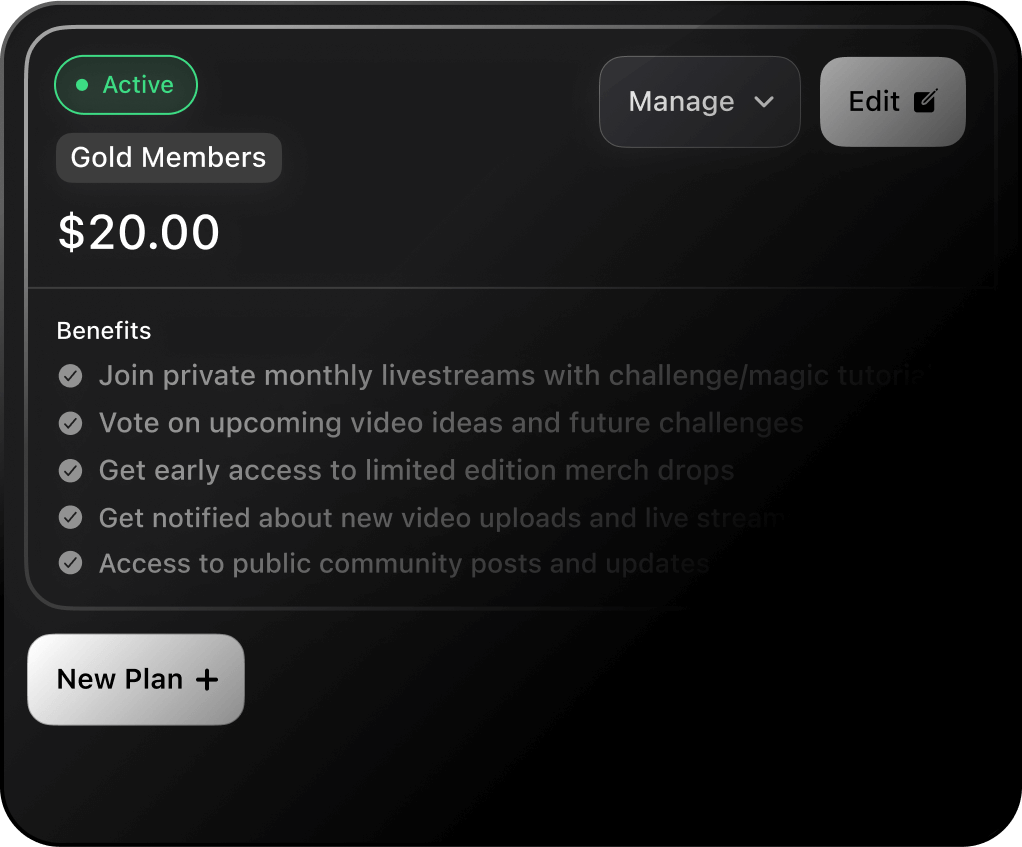1022x847 pixels.
Task: Select the Vote on upcoming video ideas text
Action: coord(450,423)
